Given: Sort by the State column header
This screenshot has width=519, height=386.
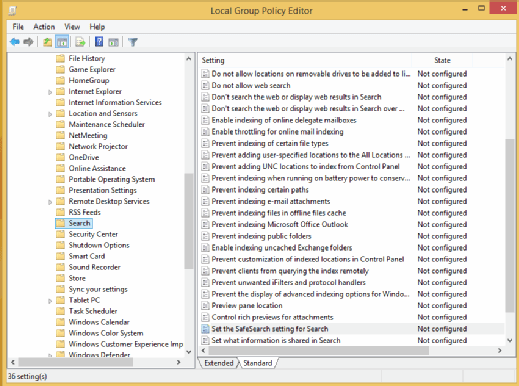Looking at the screenshot, I should pyautogui.click(x=442, y=60).
